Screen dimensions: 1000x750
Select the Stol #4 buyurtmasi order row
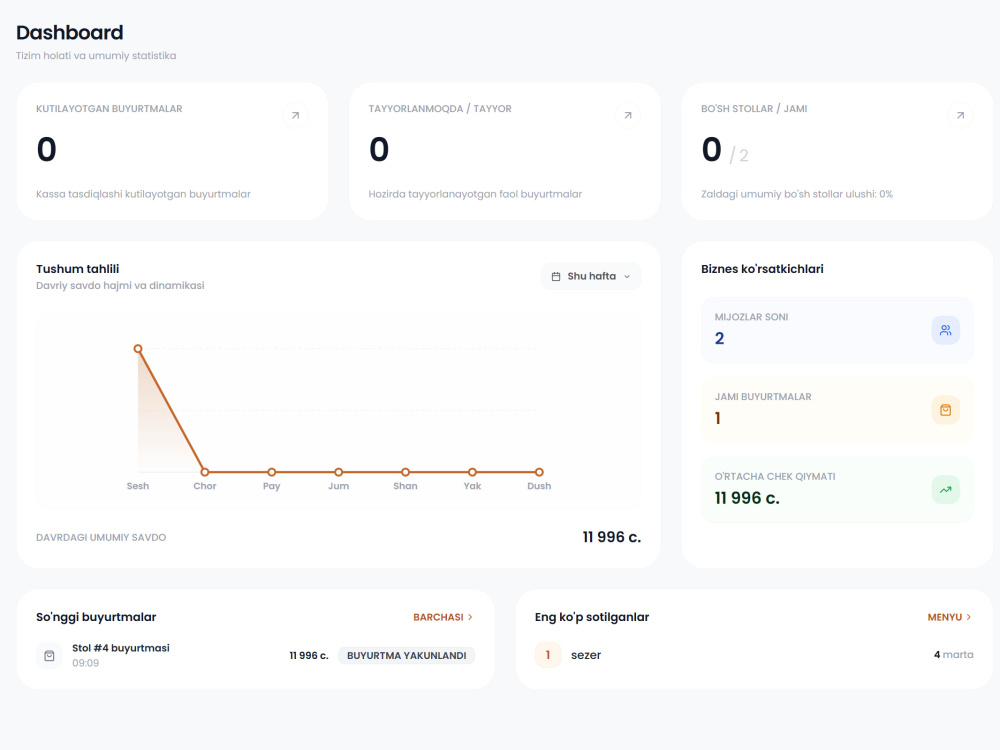pos(256,656)
